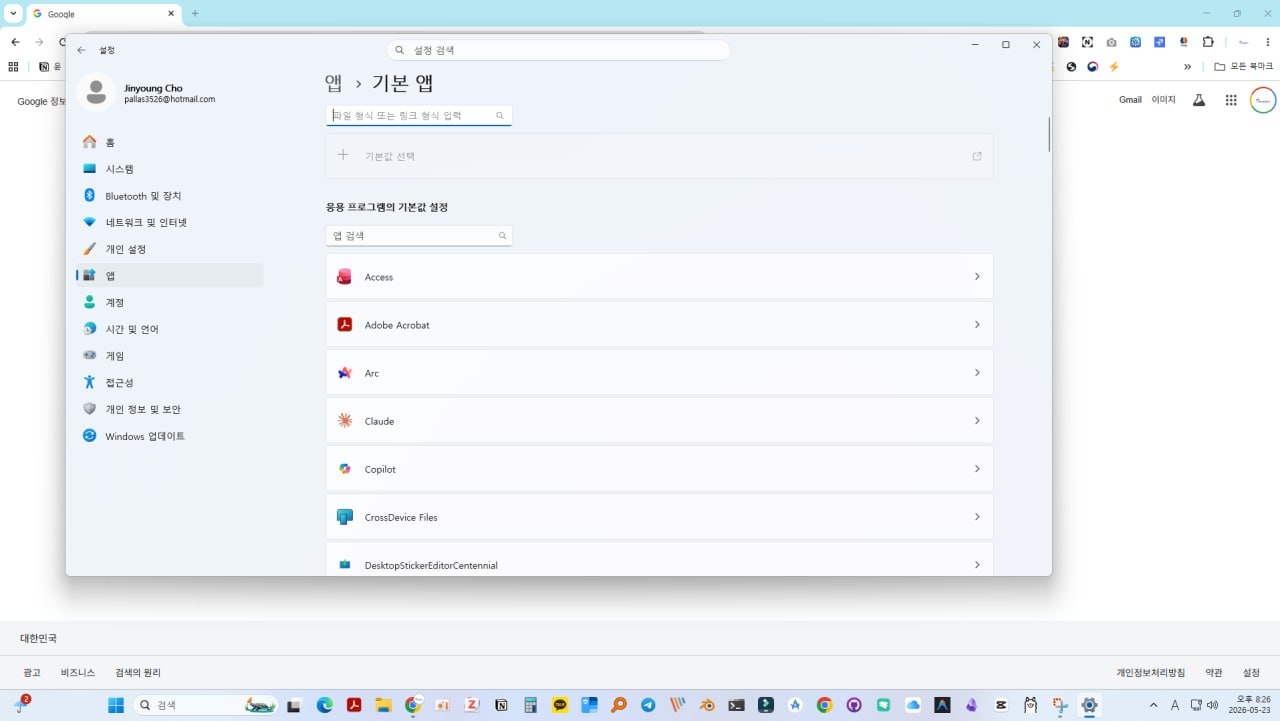Click the plus icon beside 기본값 선택
This screenshot has height=721, width=1280.
pyautogui.click(x=343, y=155)
